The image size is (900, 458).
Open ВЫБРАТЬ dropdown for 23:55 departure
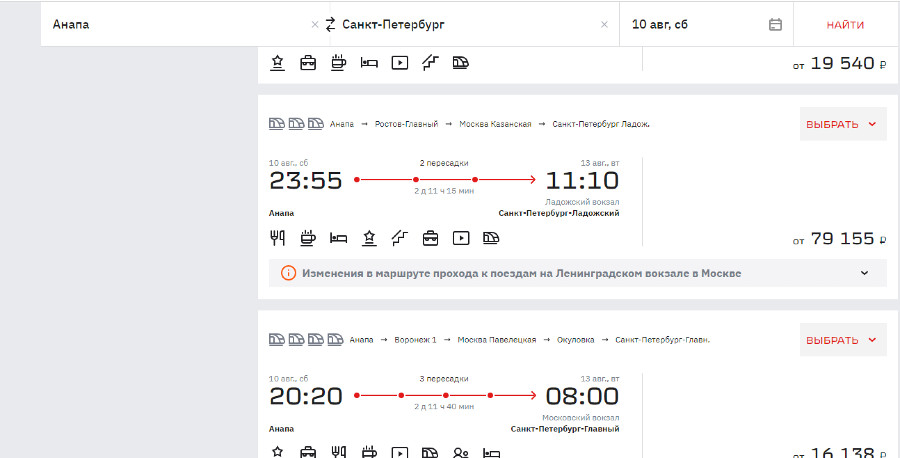(842, 124)
